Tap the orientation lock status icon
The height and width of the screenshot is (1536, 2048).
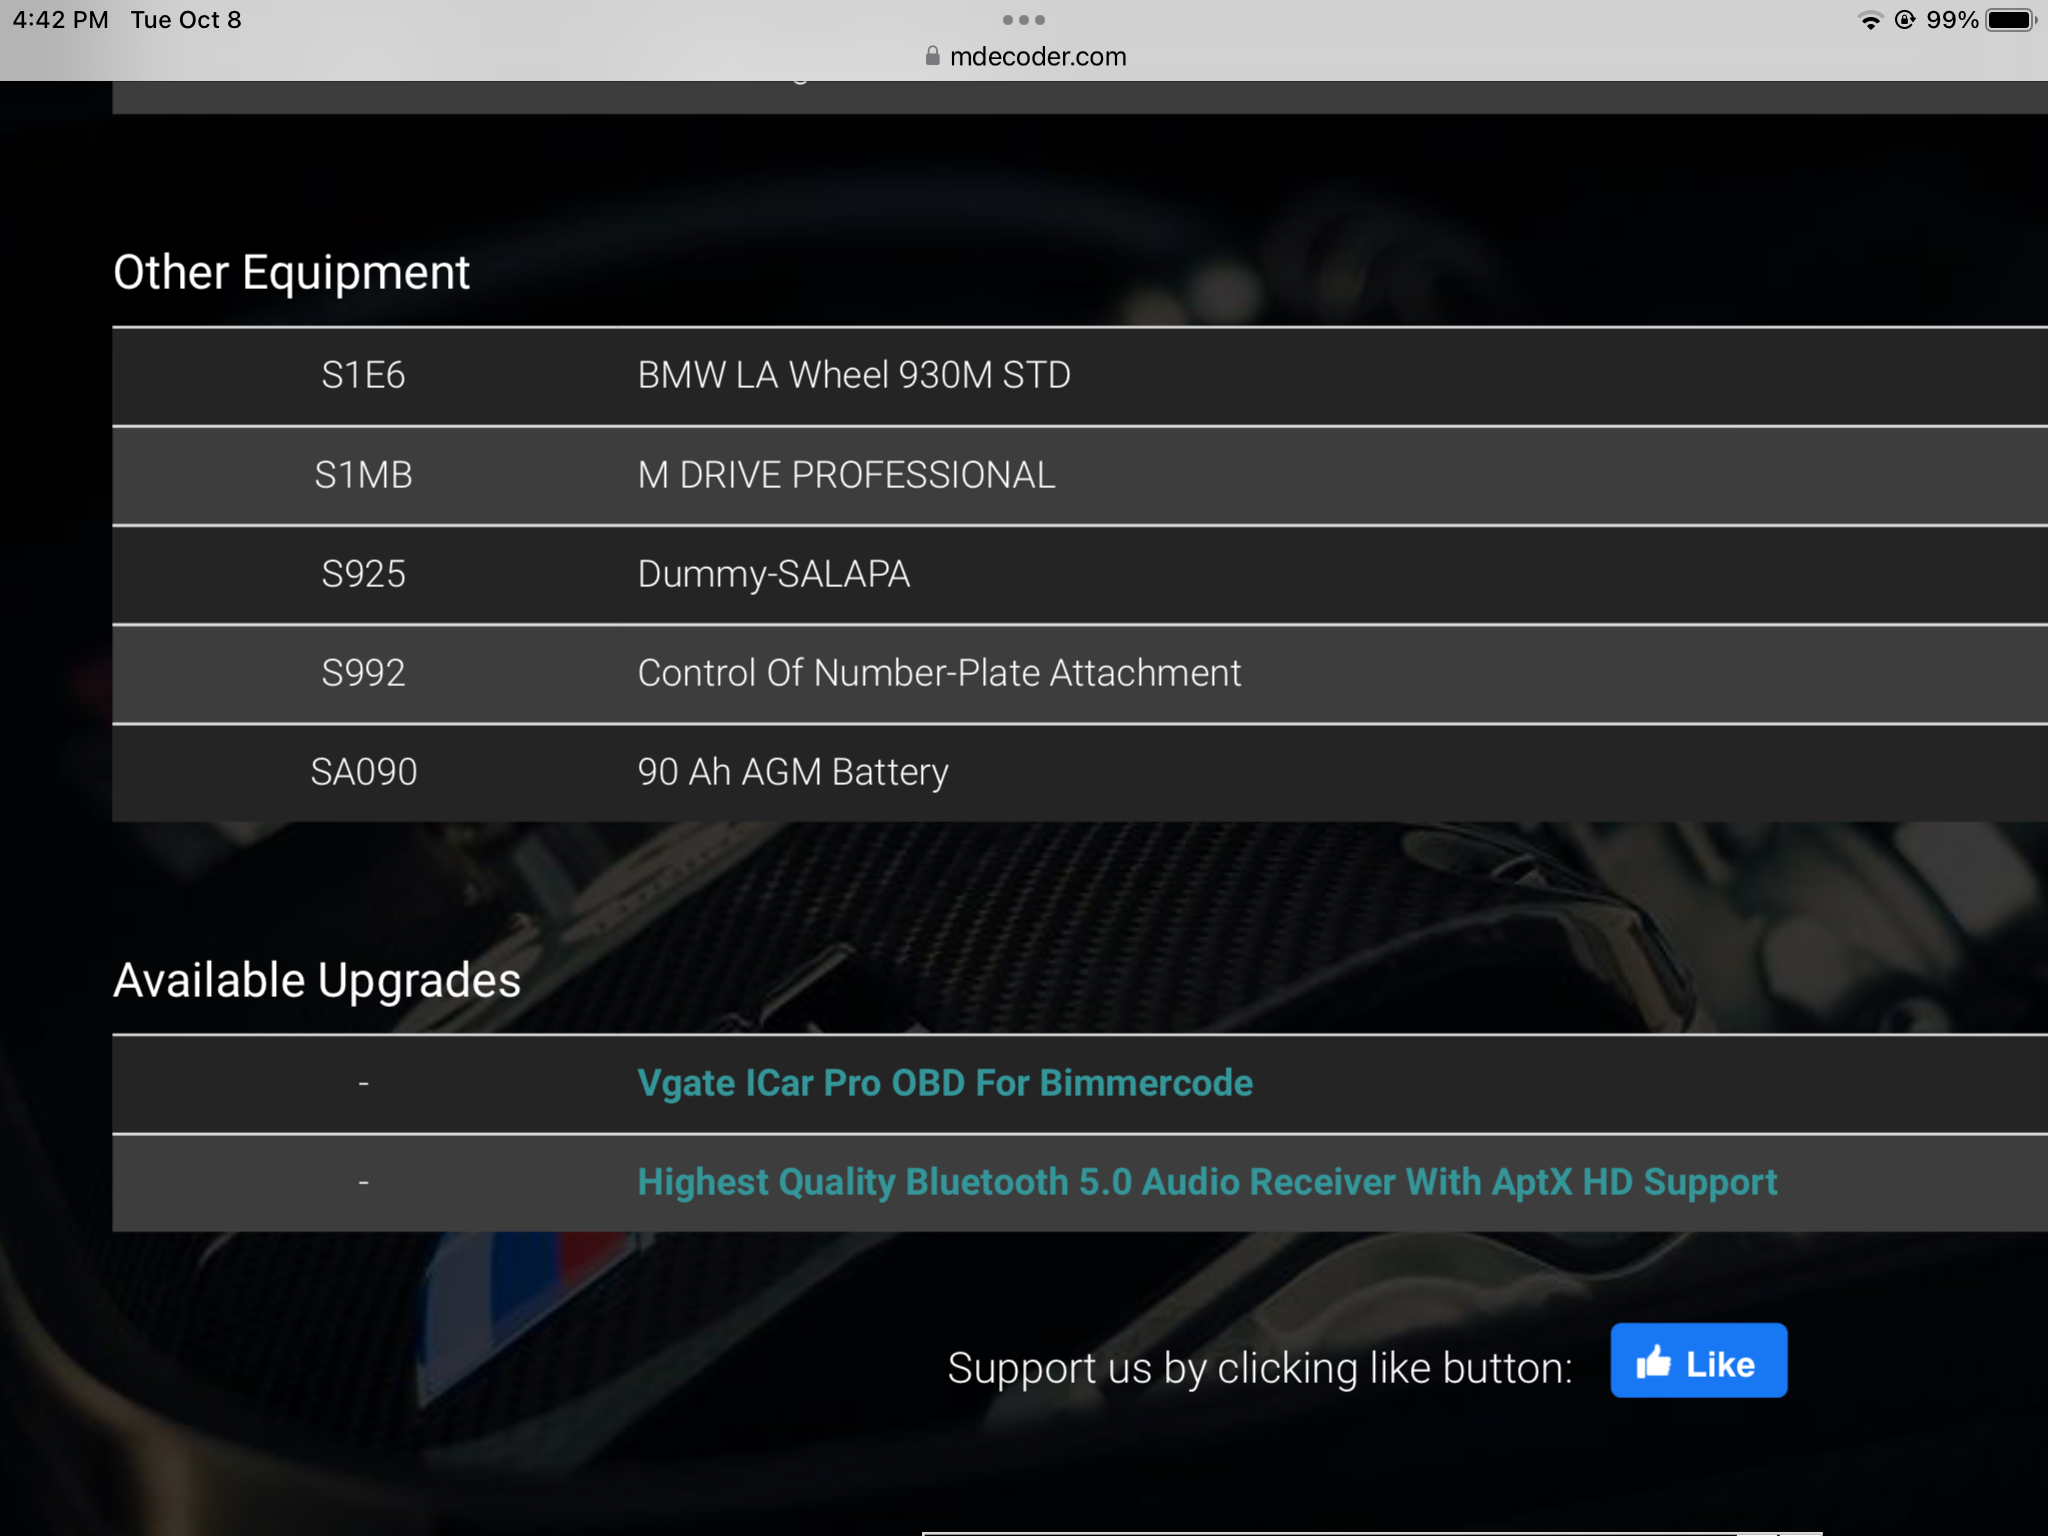click(1905, 20)
